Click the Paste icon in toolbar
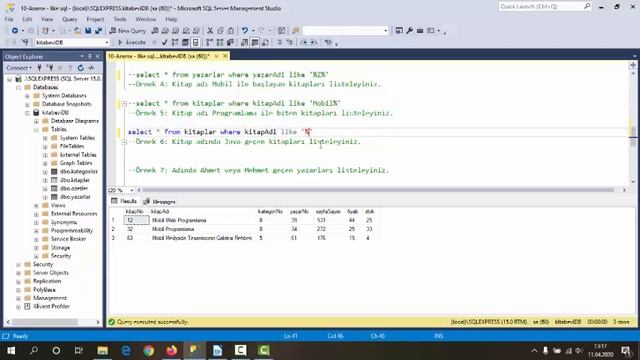This screenshot has height=360, width=640. click(x=231, y=31)
